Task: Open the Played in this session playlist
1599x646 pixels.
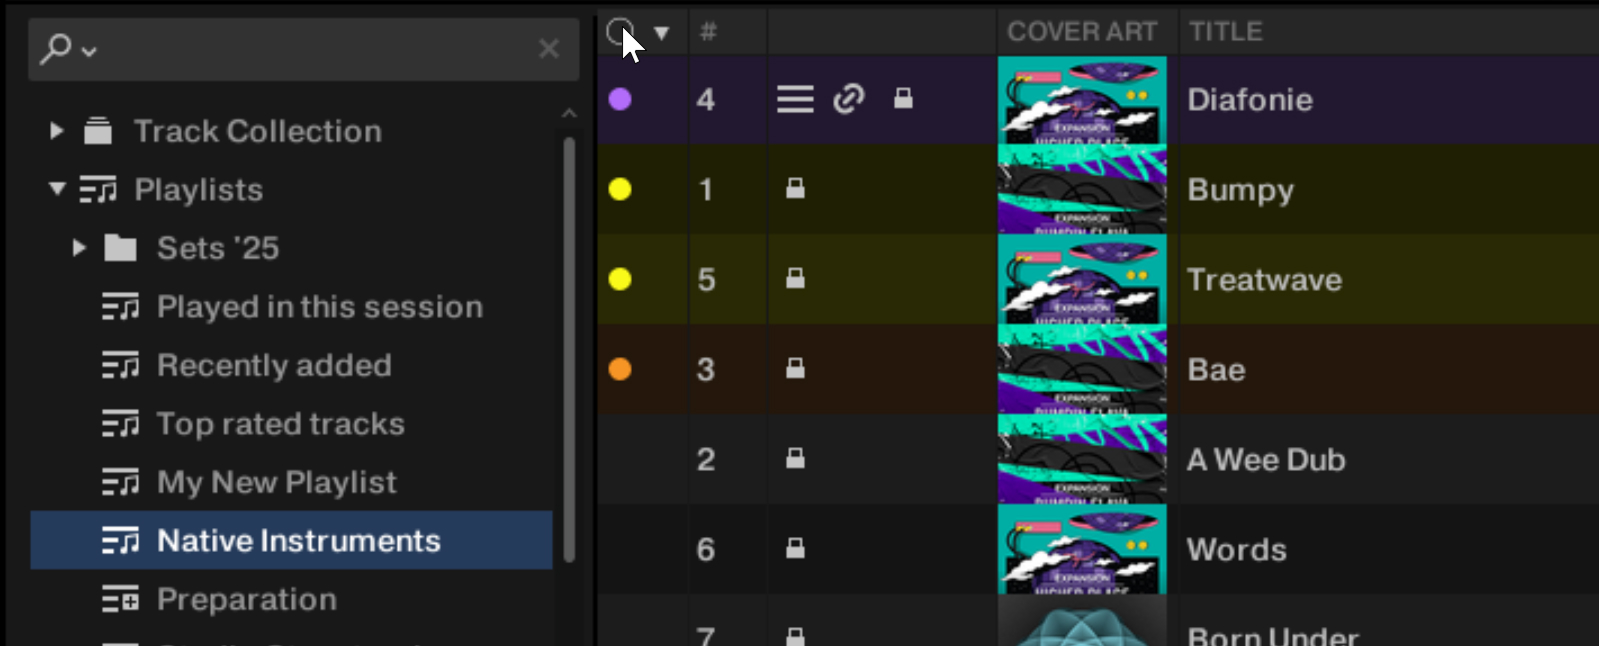Action: pos(320,307)
